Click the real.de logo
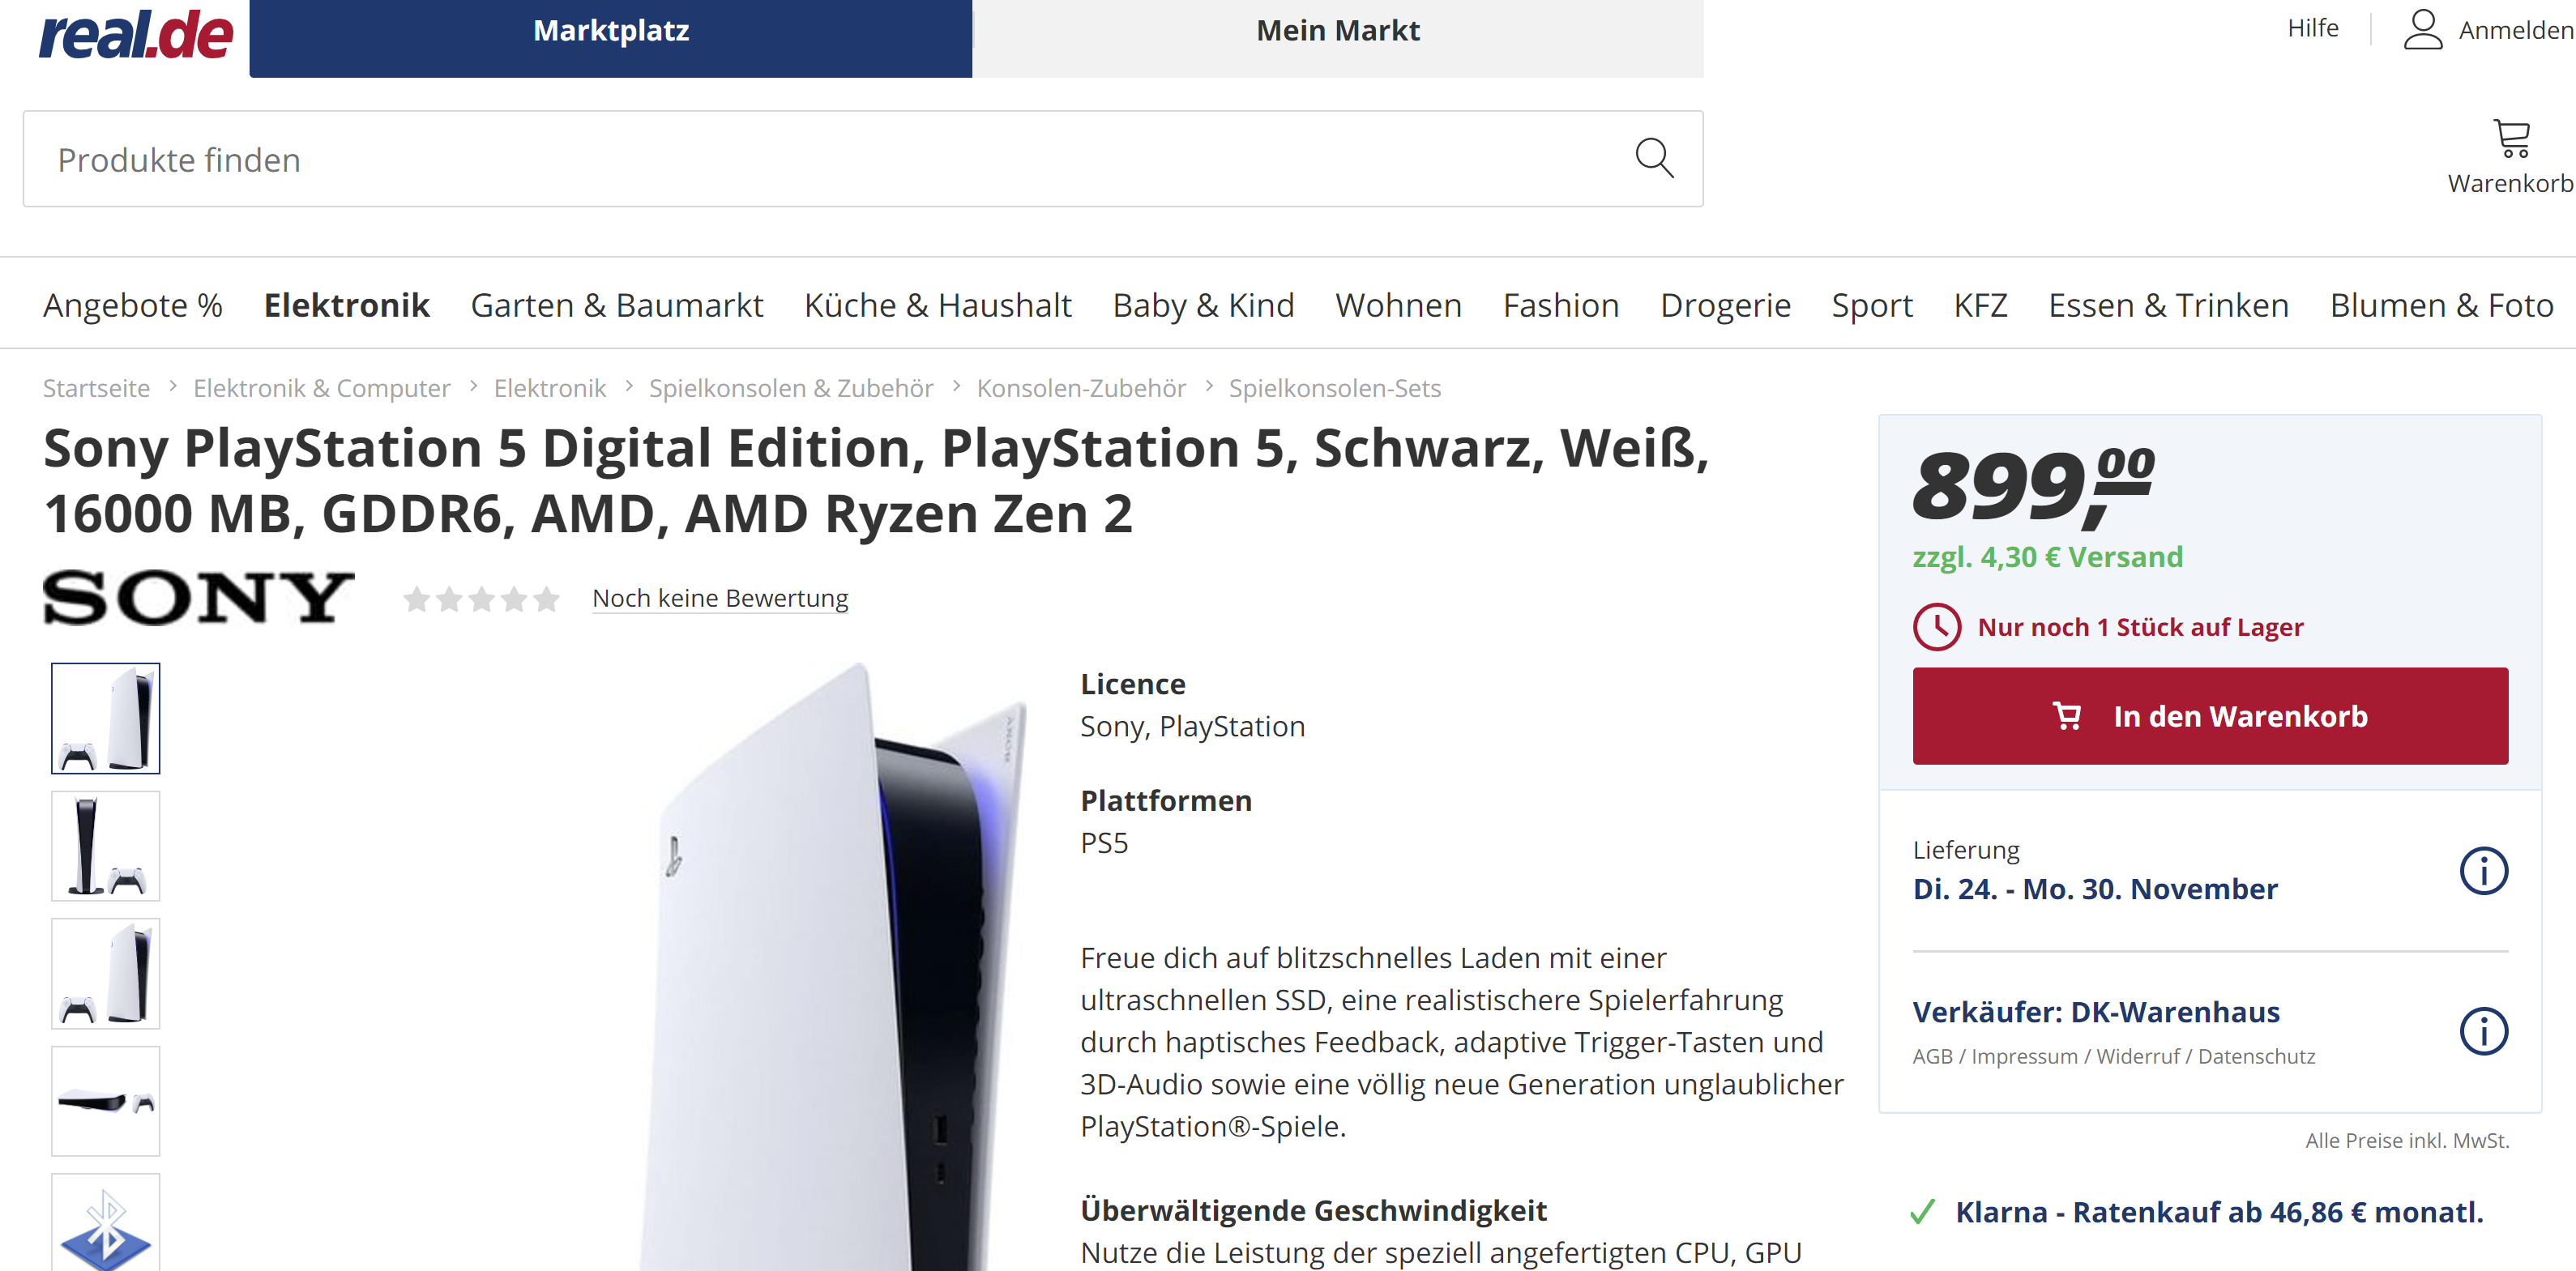This screenshot has width=2576, height=1271. tap(136, 35)
